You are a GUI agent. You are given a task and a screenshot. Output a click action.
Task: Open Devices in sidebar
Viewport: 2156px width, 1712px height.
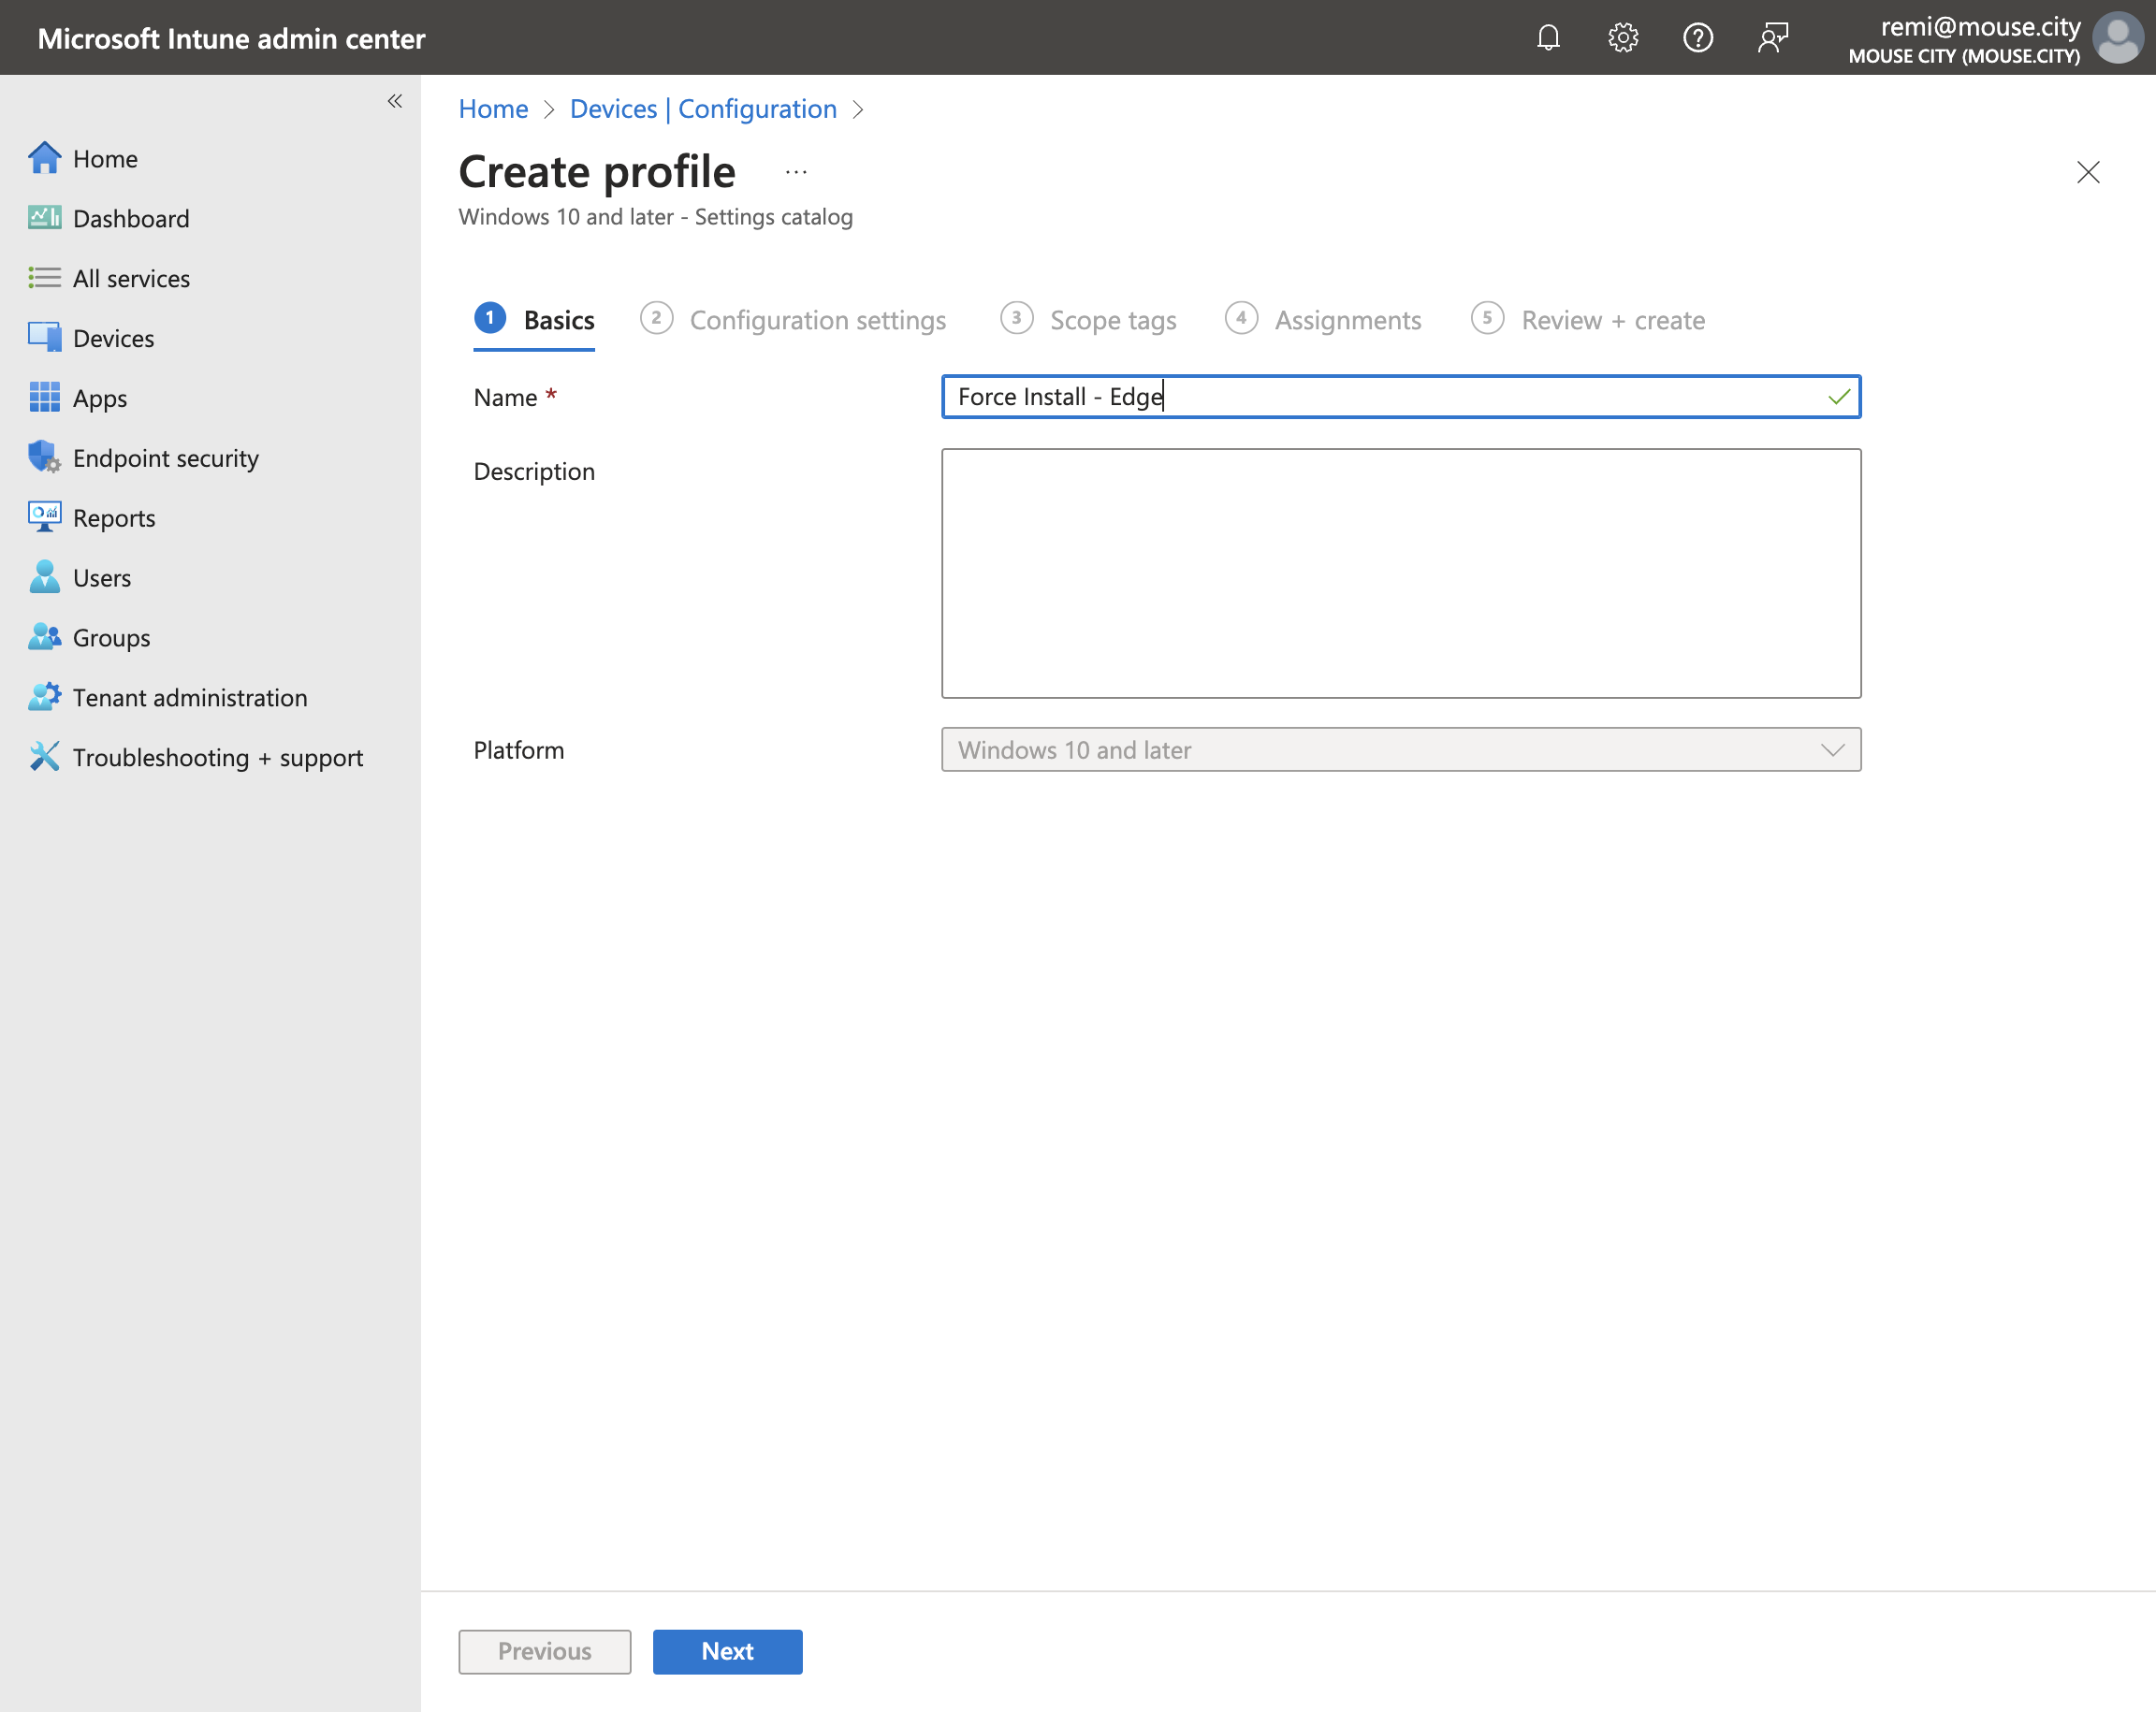[113, 337]
